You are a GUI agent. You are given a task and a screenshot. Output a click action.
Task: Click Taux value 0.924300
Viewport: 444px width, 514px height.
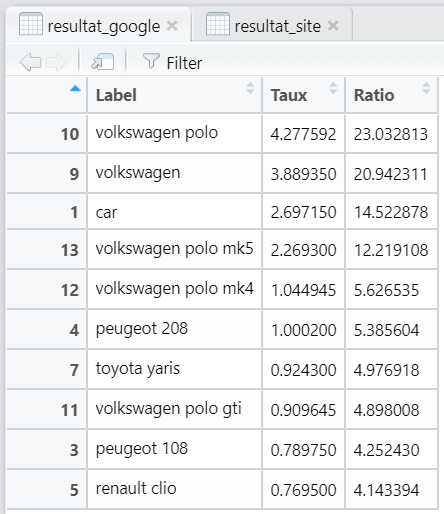303,370
